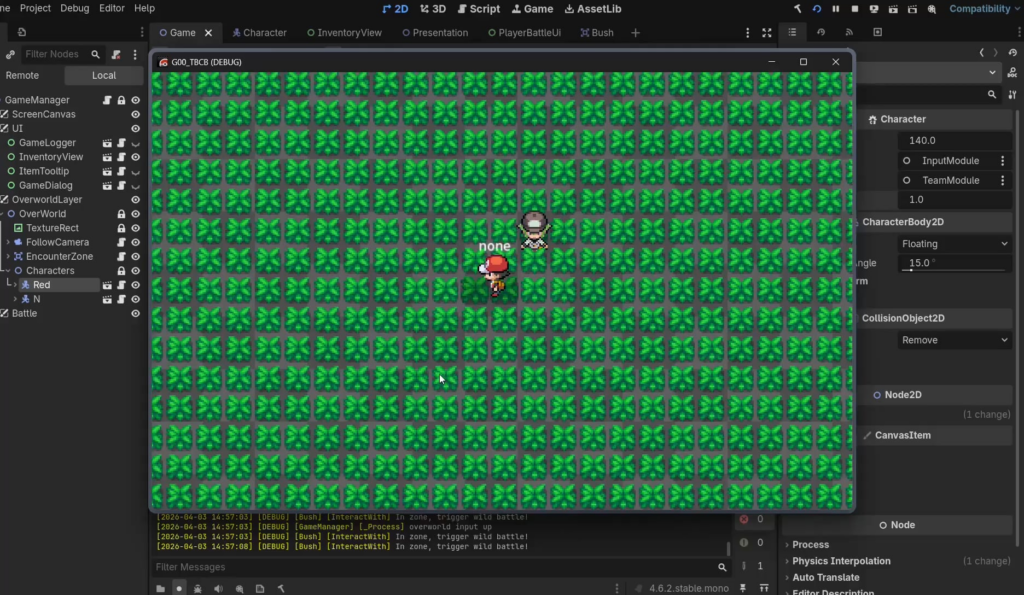Open the History dock tab icon
Screen dimensions: 1024x595
[x=821, y=32]
